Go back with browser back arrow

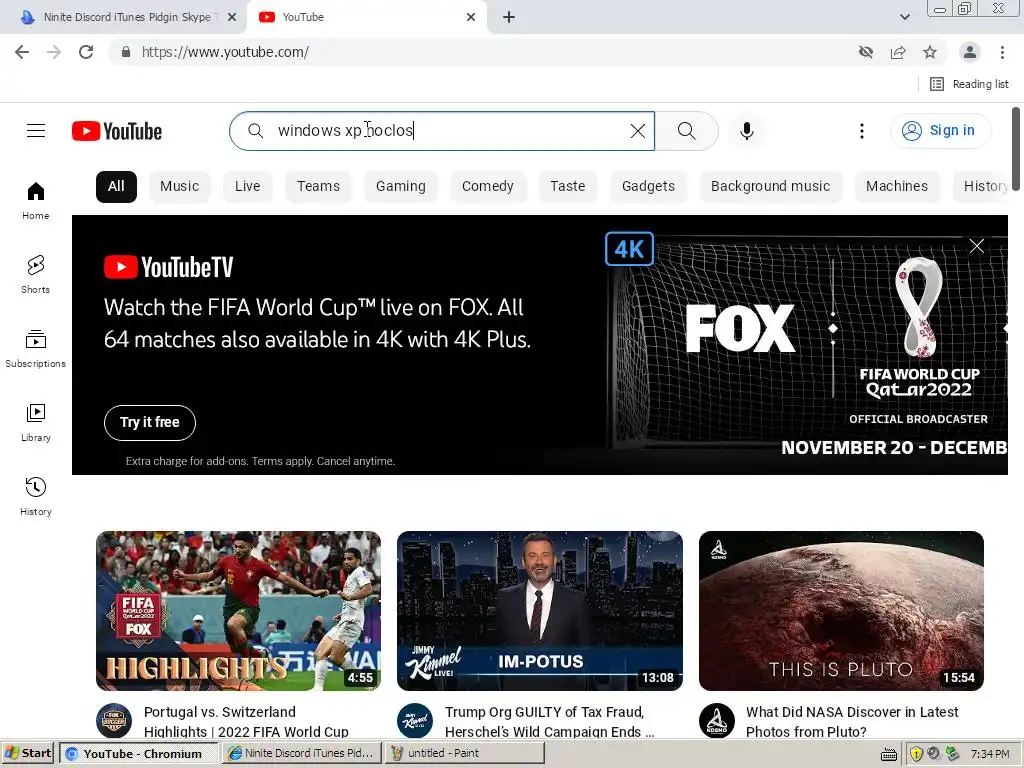[x=22, y=52]
